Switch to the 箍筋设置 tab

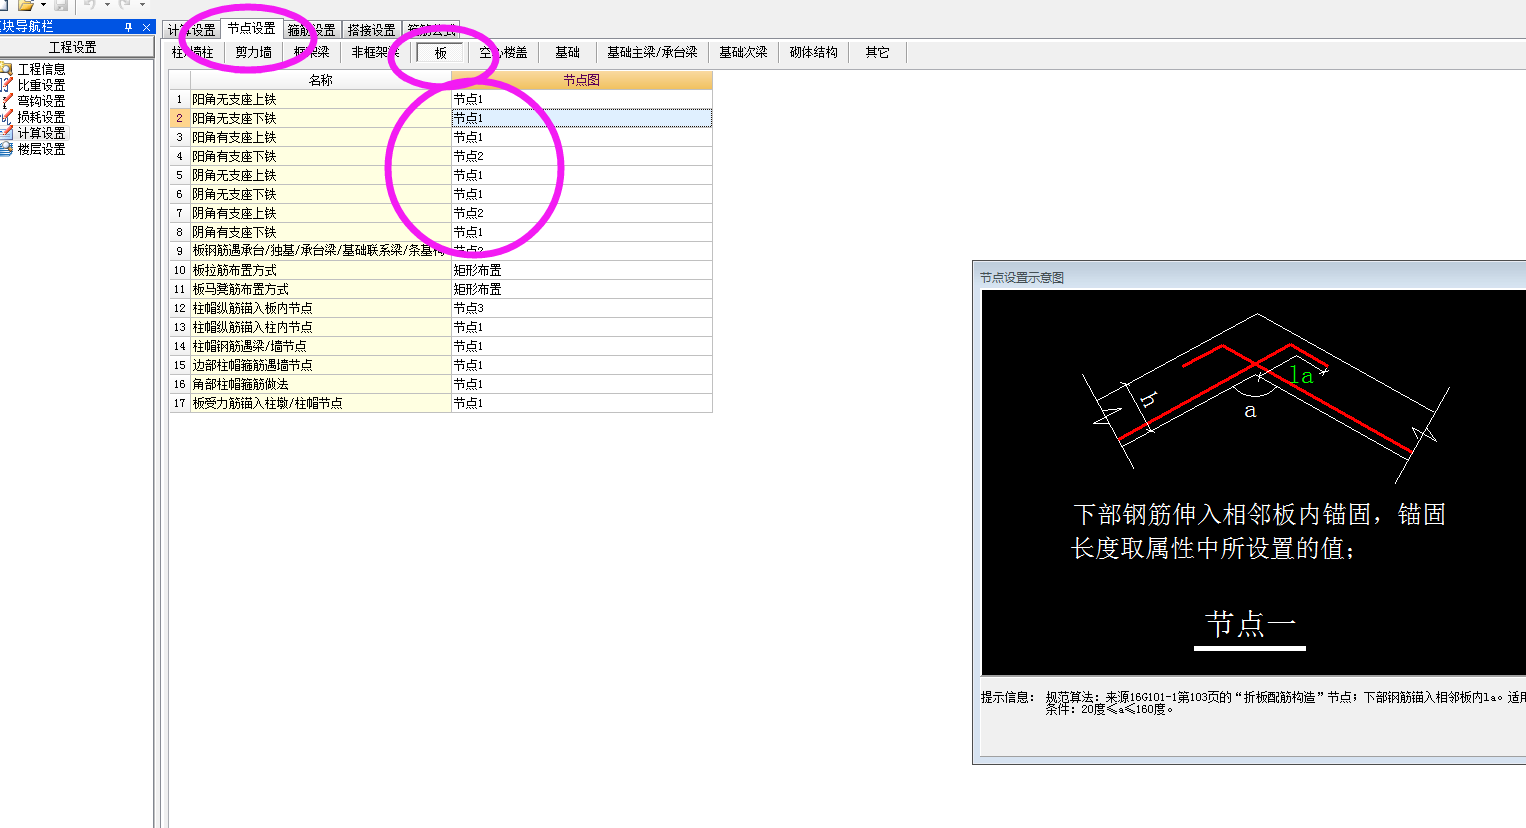311,30
